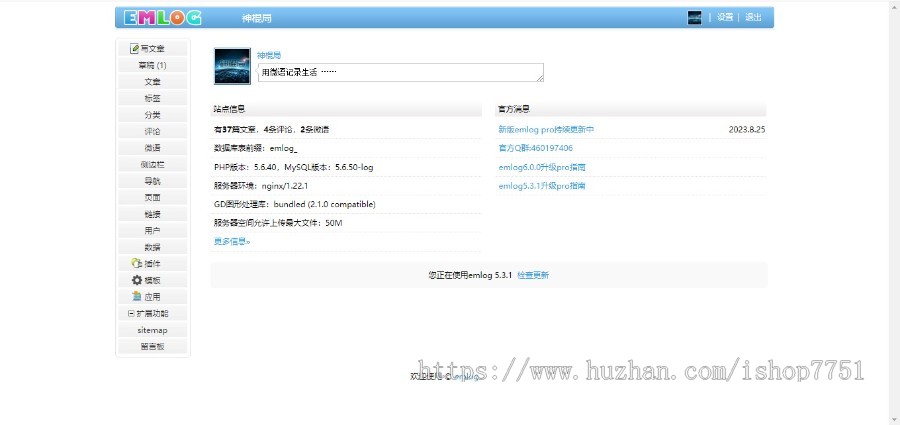
Task: Click the EMLOG logo in the header
Action: pos(162,17)
